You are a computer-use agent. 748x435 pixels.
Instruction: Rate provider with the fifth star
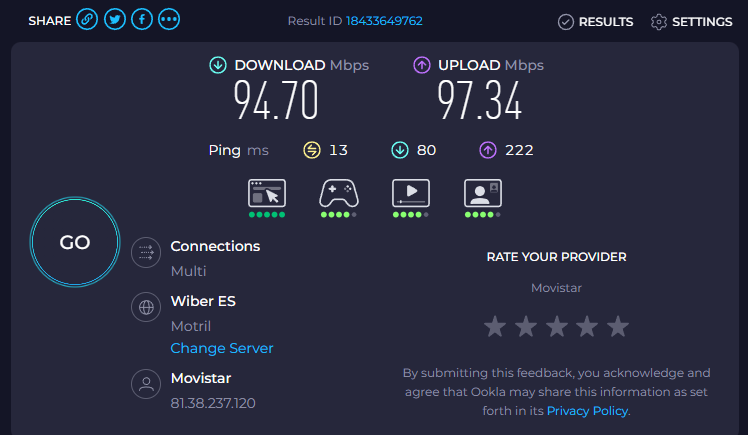coord(618,326)
